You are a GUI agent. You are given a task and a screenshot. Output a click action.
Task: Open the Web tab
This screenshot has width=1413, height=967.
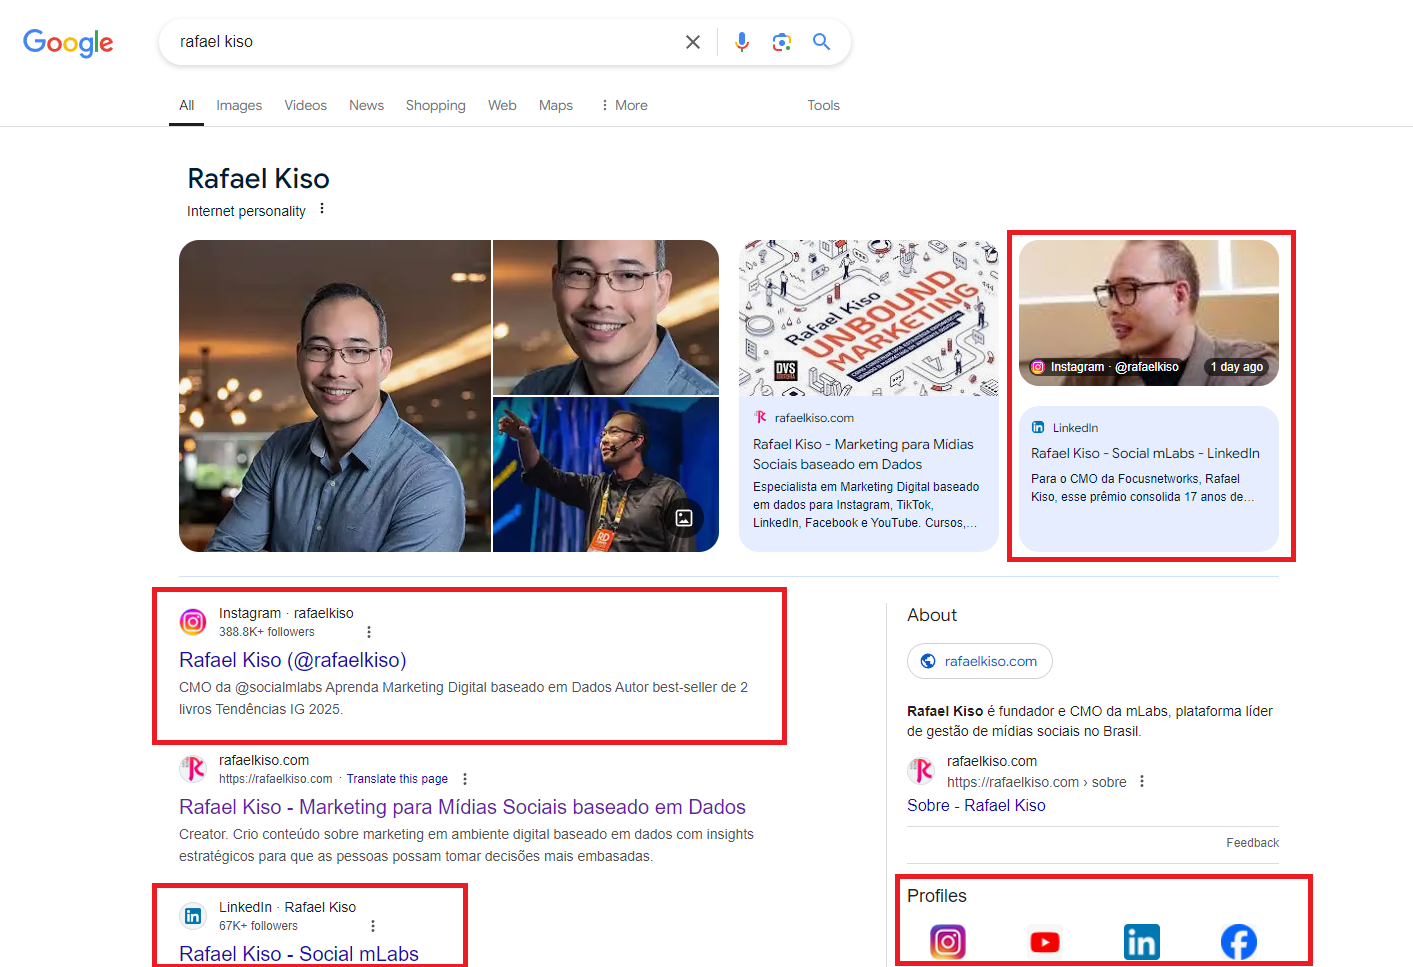(x=502, y=105)
